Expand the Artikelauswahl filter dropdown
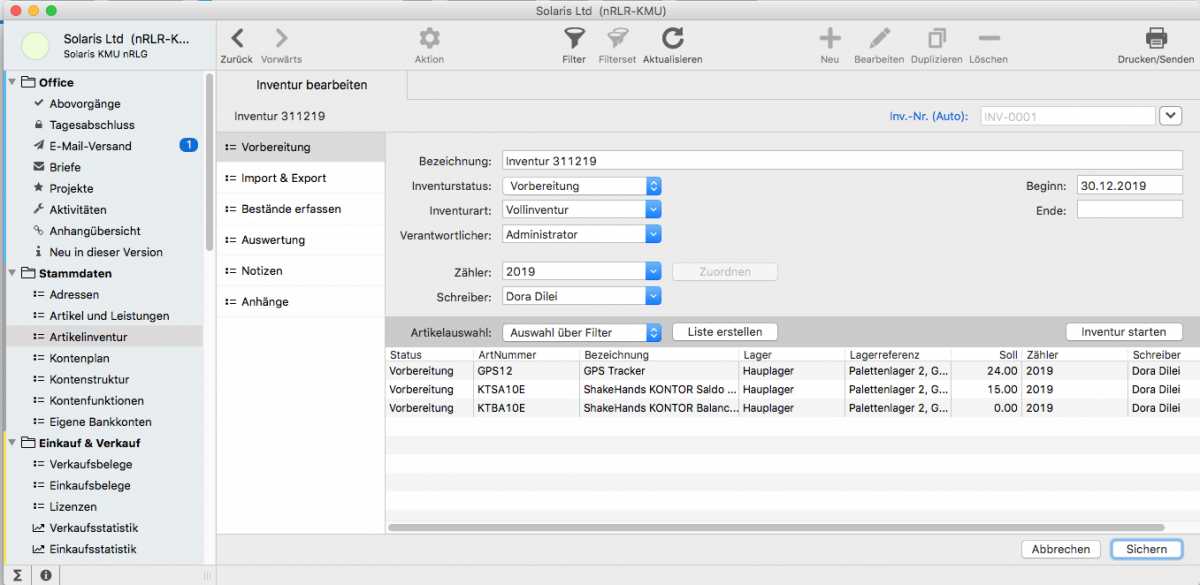Screen dimensions: 1200x585 [x=653, y=333]
